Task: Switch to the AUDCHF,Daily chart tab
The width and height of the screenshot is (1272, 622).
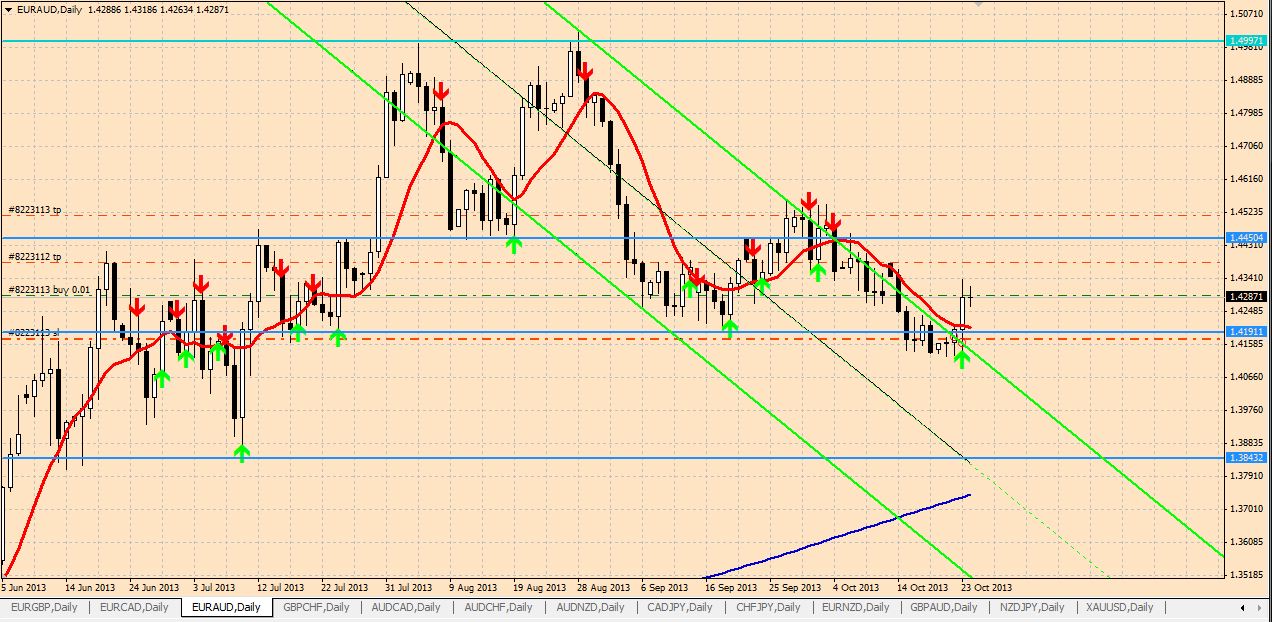Action: [497, 607]
